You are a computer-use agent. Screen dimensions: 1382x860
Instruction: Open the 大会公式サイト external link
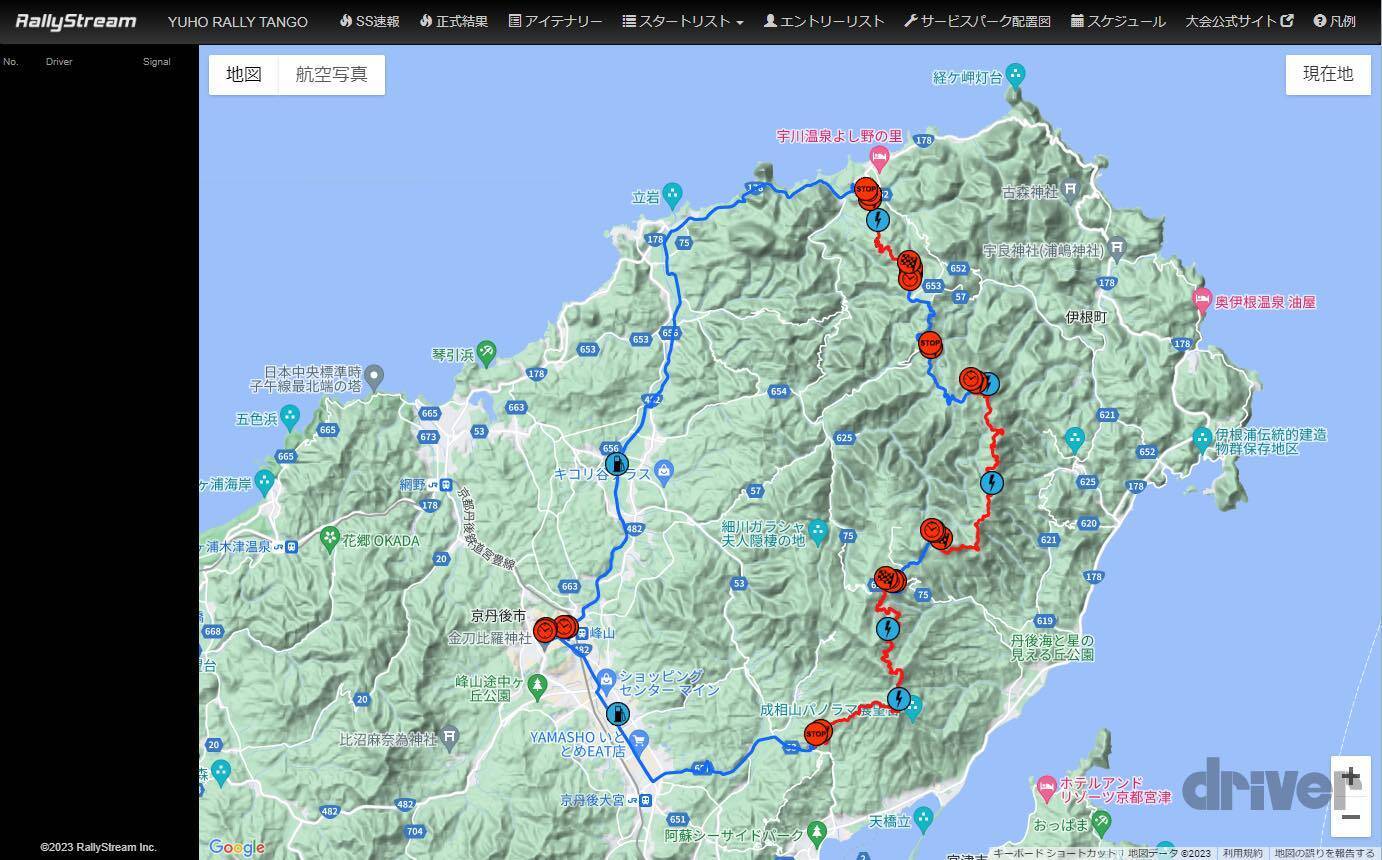tap(1239, 21)
